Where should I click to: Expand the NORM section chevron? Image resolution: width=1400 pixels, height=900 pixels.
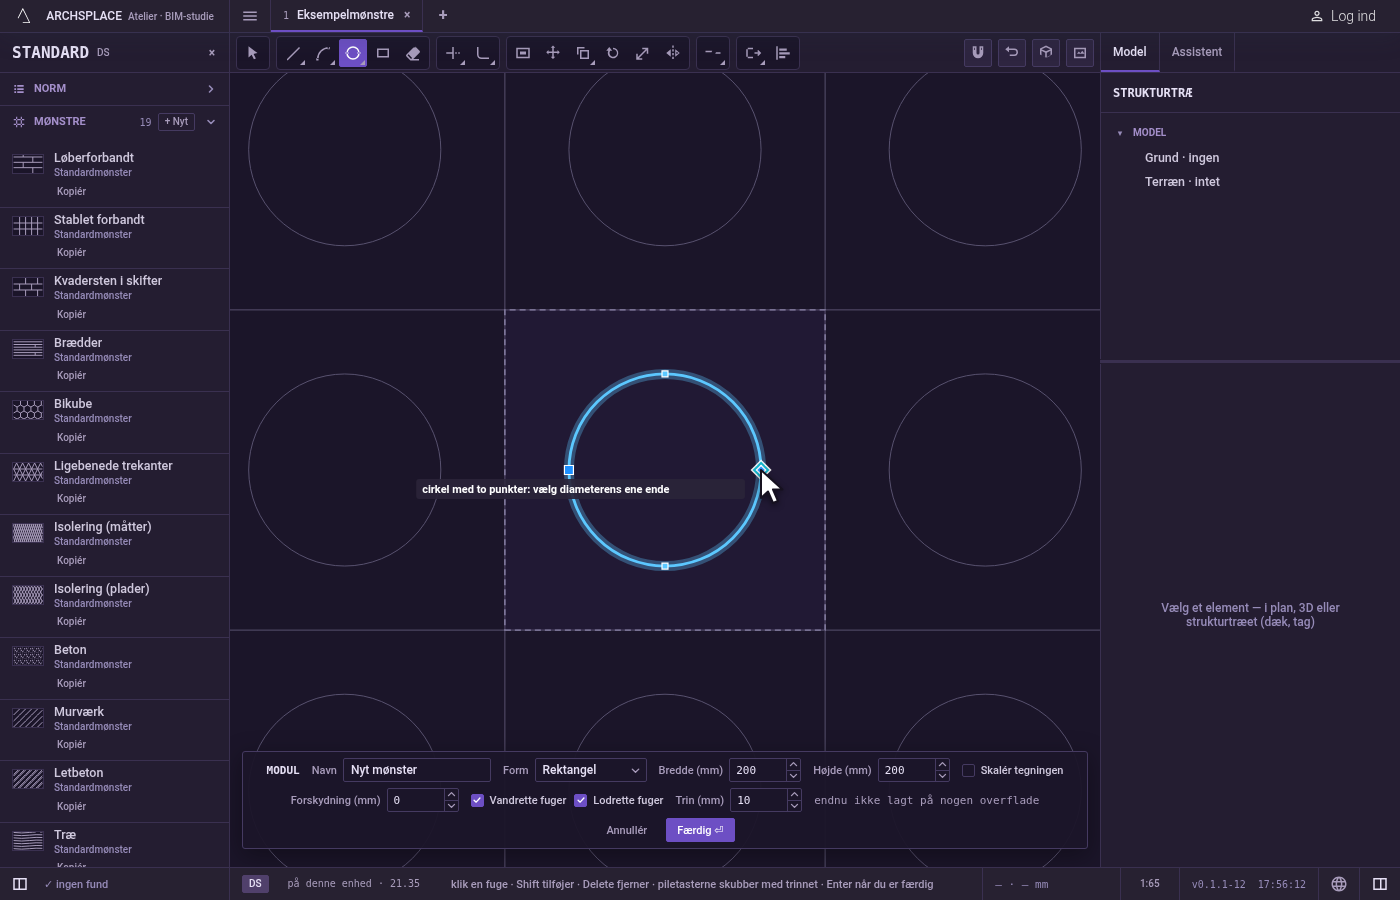click(x=211, y=89)
